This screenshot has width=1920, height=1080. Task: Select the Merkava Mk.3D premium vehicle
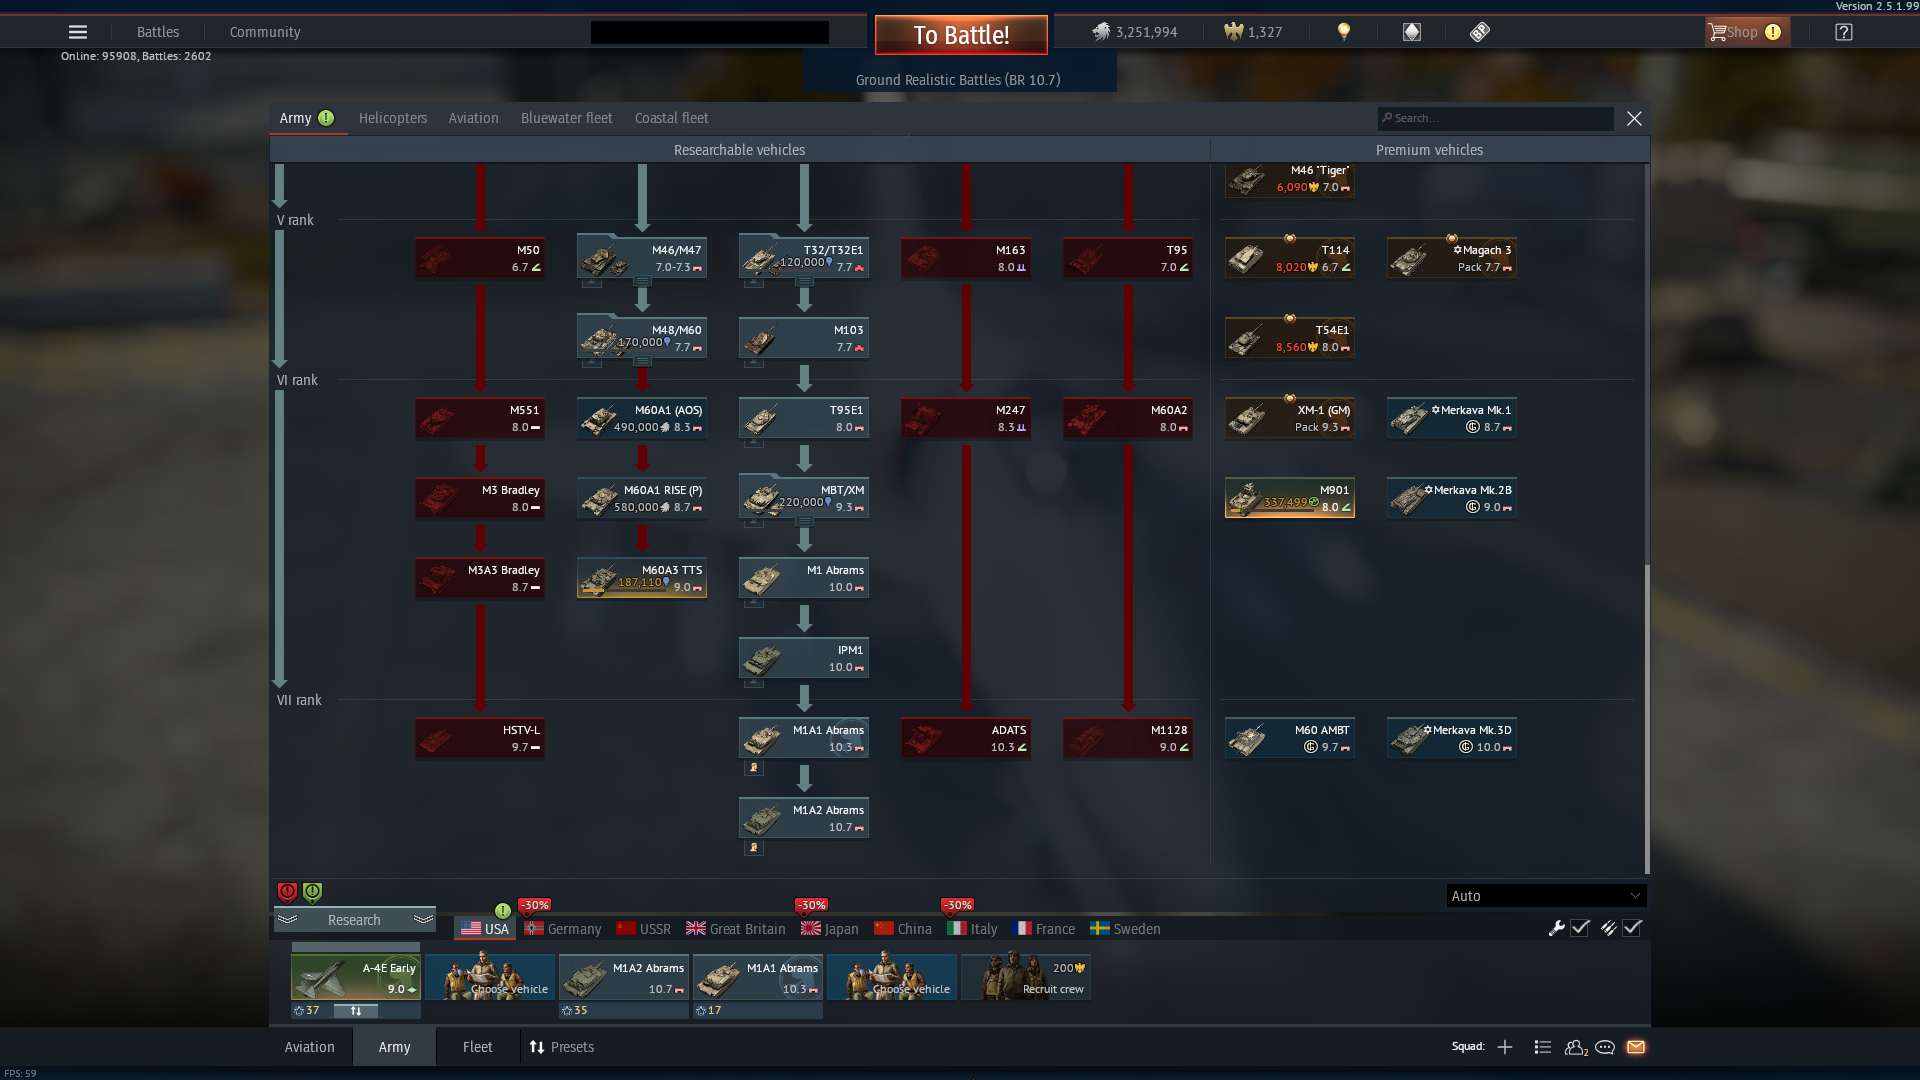[1452, 738]
